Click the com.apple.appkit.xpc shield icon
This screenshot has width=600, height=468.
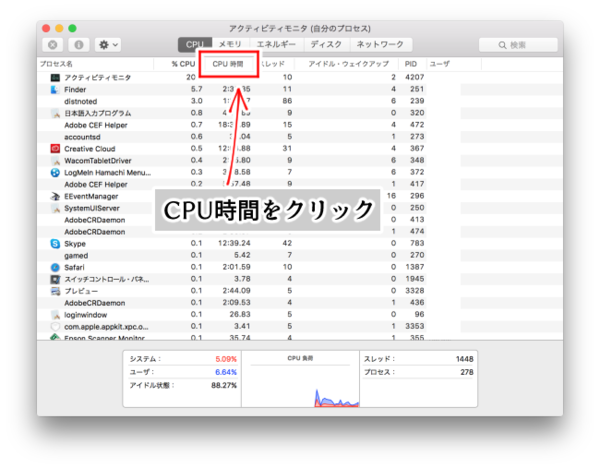pos(55,327)
